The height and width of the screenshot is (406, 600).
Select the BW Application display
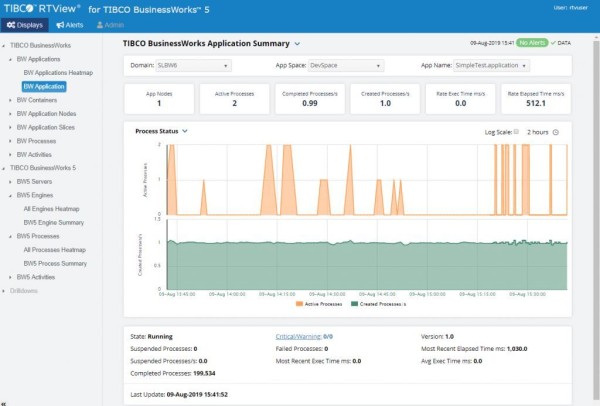pyautogui.click(x=44, y=86)
